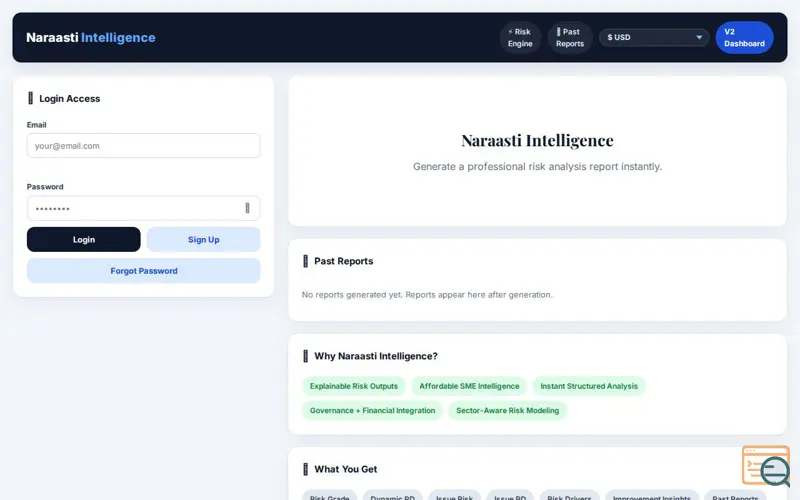Focus the Password input field

pyautogui.click(x=143, y=208)
